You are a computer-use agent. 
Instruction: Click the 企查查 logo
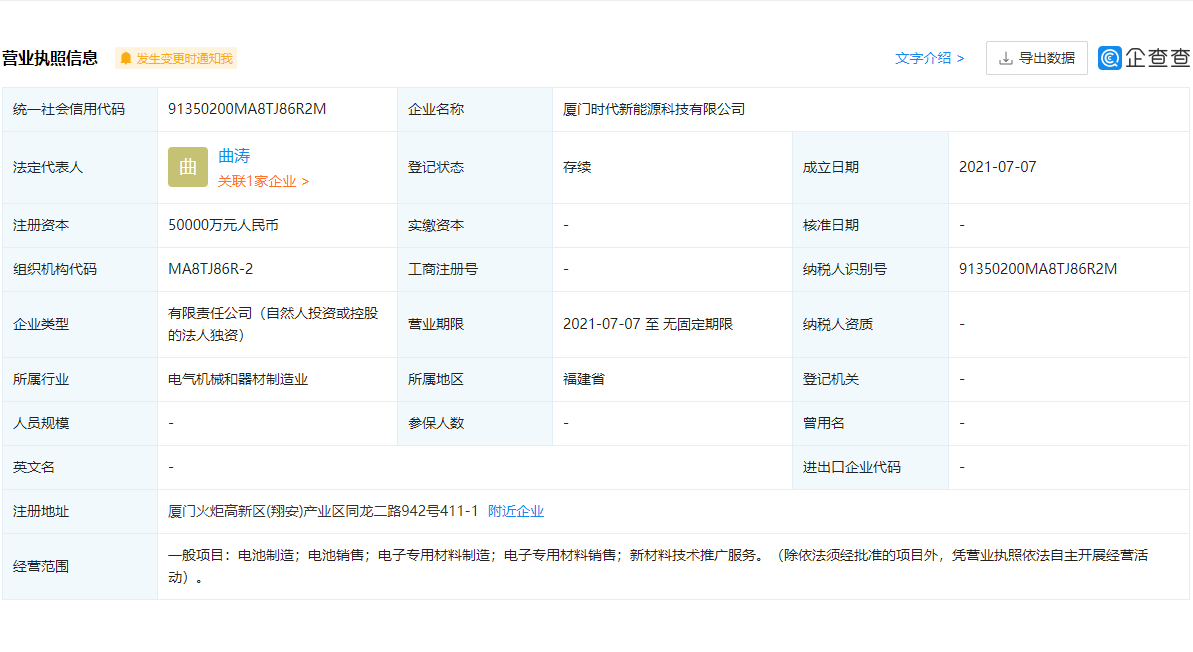coord(1144,58)
